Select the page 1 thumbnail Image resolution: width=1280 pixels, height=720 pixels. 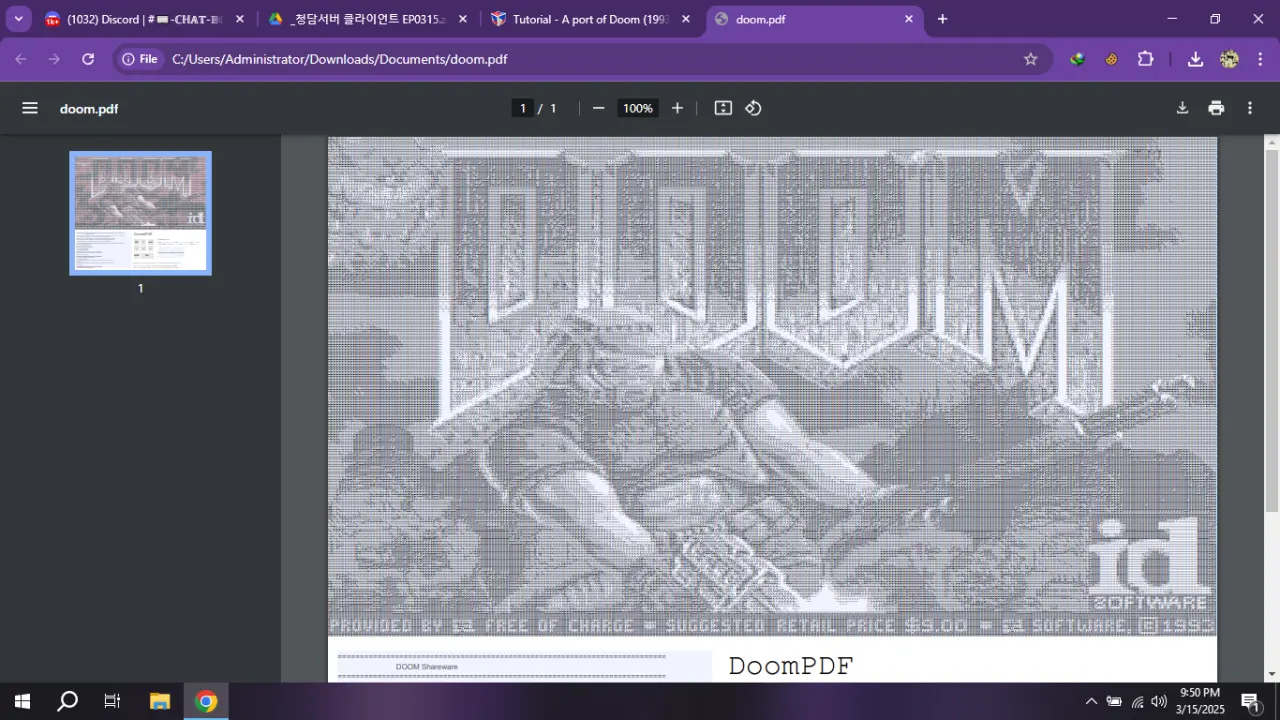(140, 213)
